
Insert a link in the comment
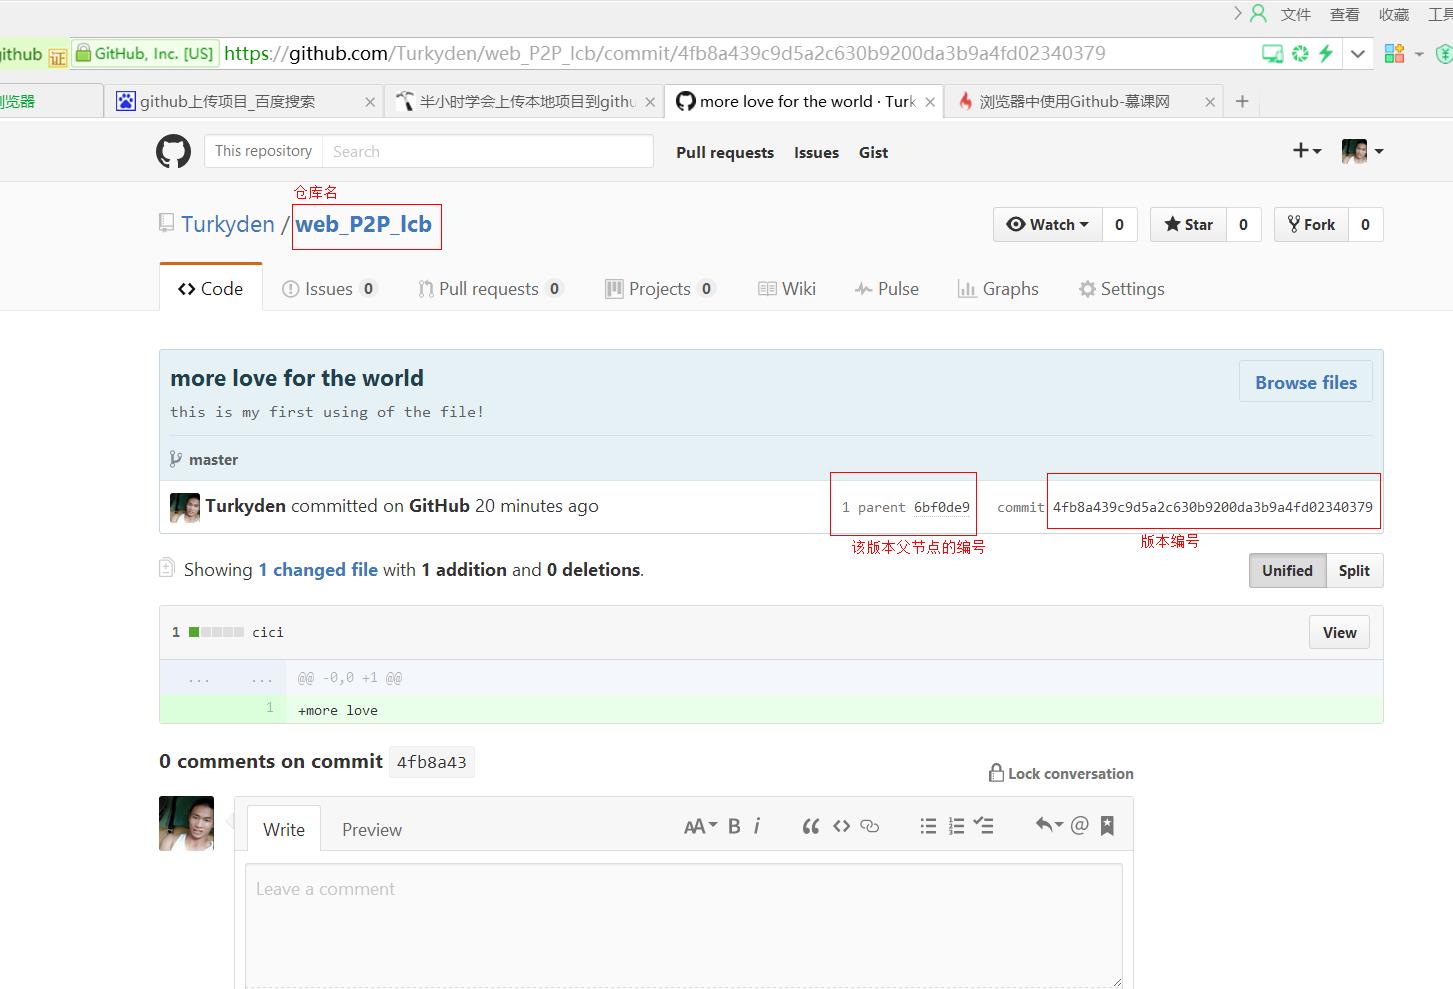(870, 826)
